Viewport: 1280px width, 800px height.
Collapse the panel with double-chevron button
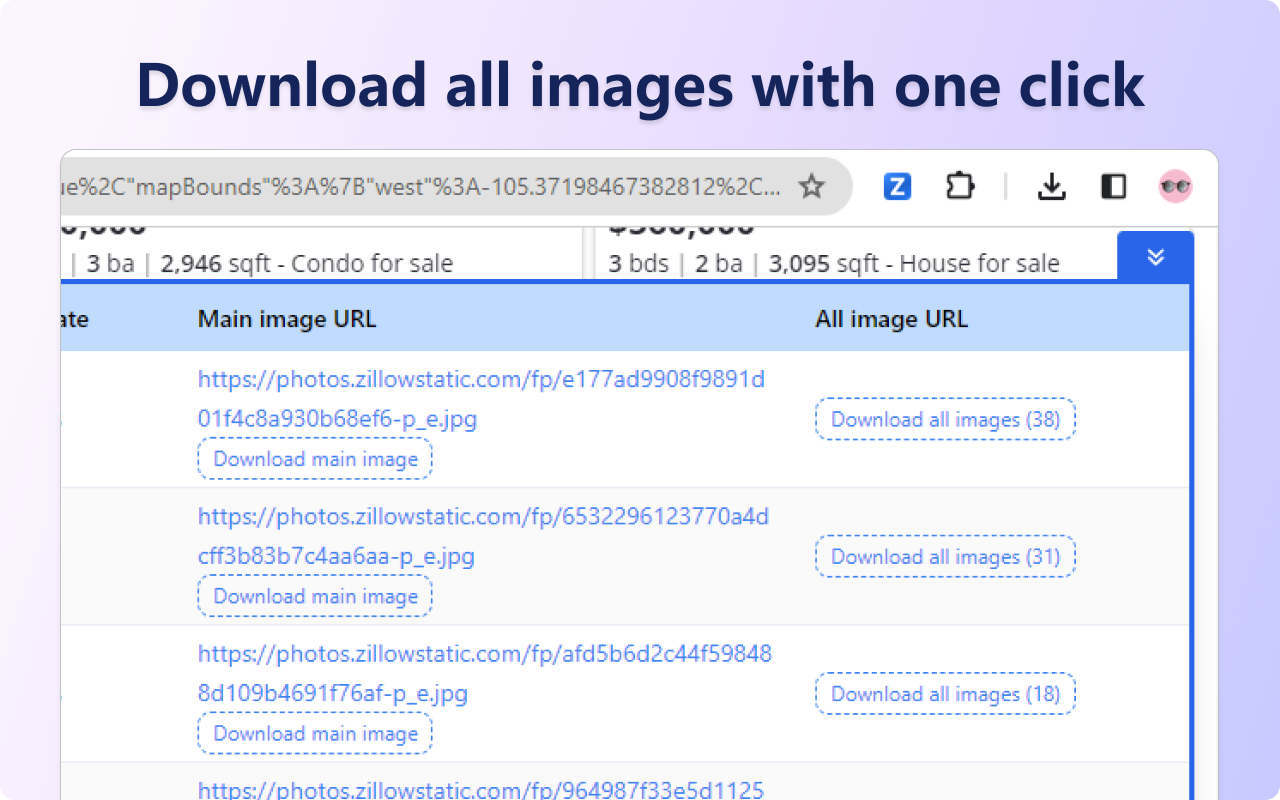pyautogui.click(x=1155, y=257)
